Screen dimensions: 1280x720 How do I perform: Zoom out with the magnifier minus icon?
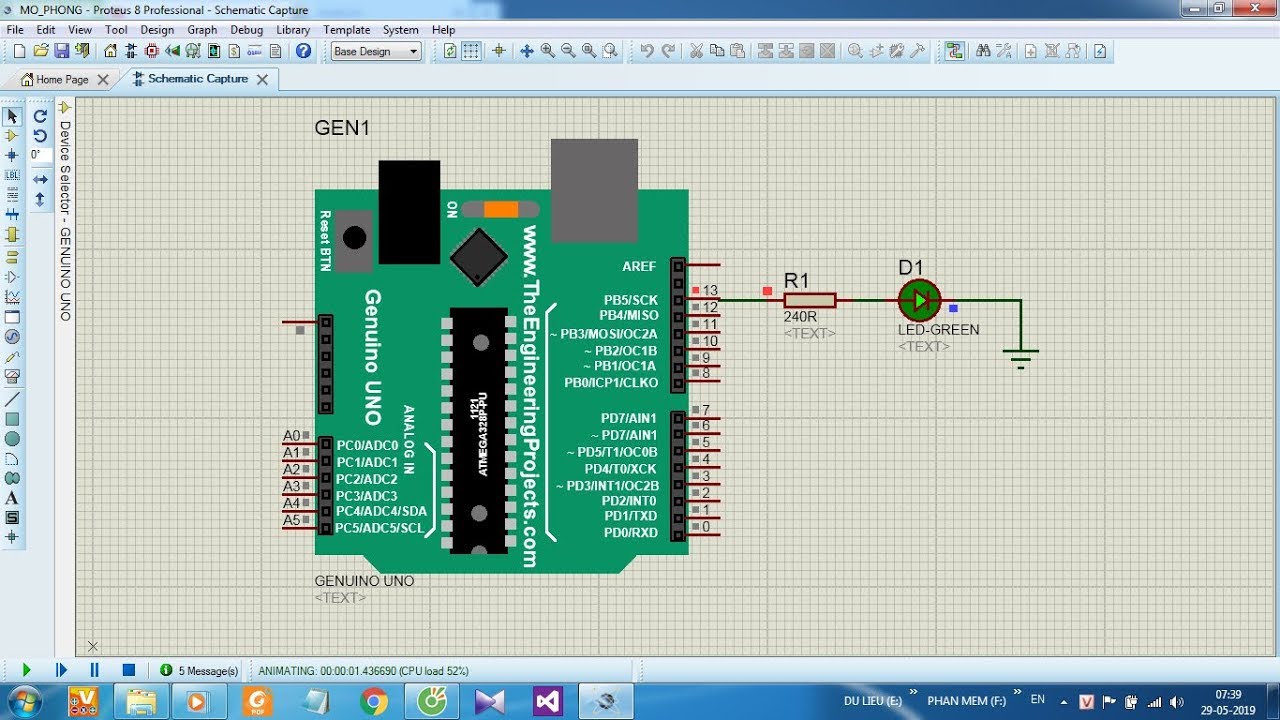(x=568, y=51)
